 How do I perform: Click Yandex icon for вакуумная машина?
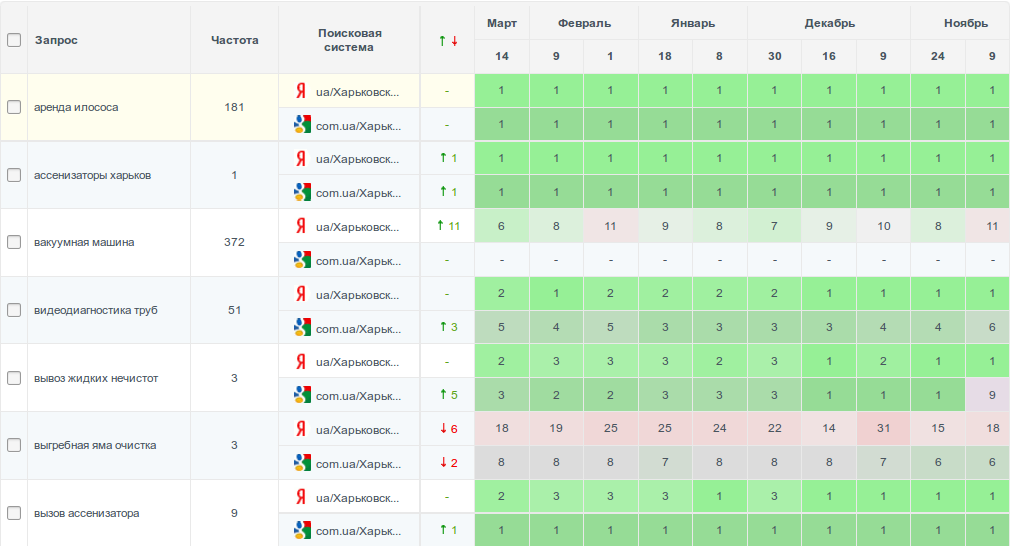(x=299, y=226)
